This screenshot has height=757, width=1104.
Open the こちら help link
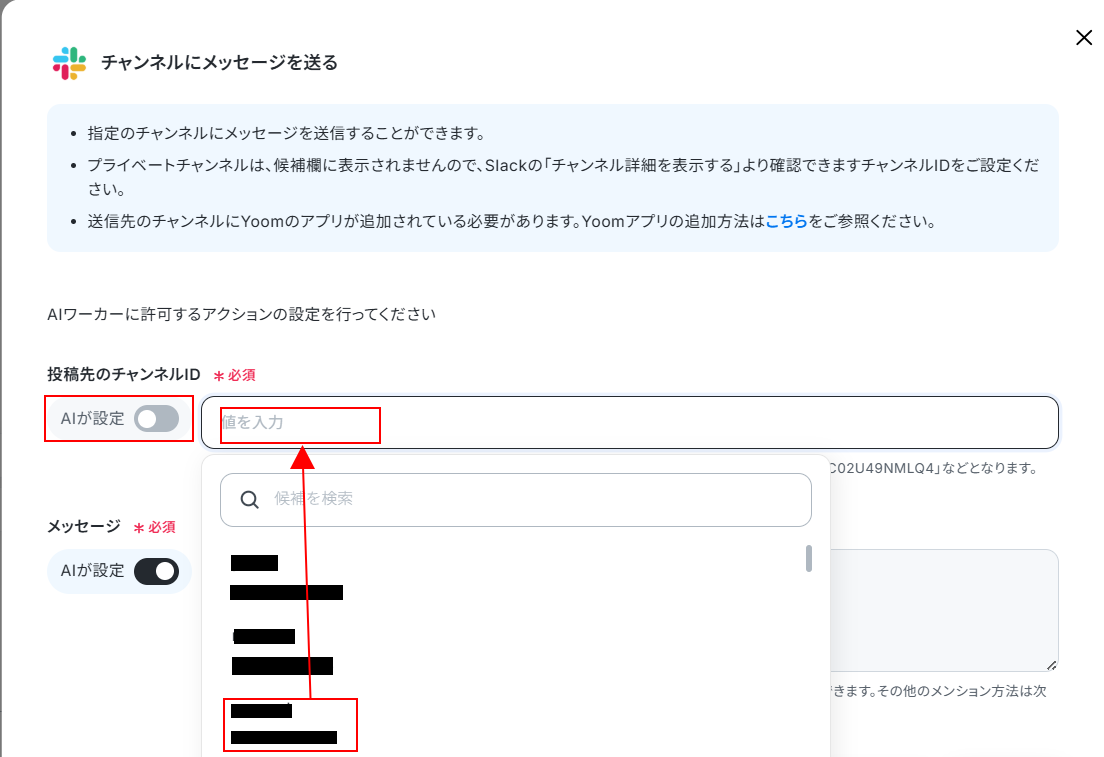[x=786, y=221]
